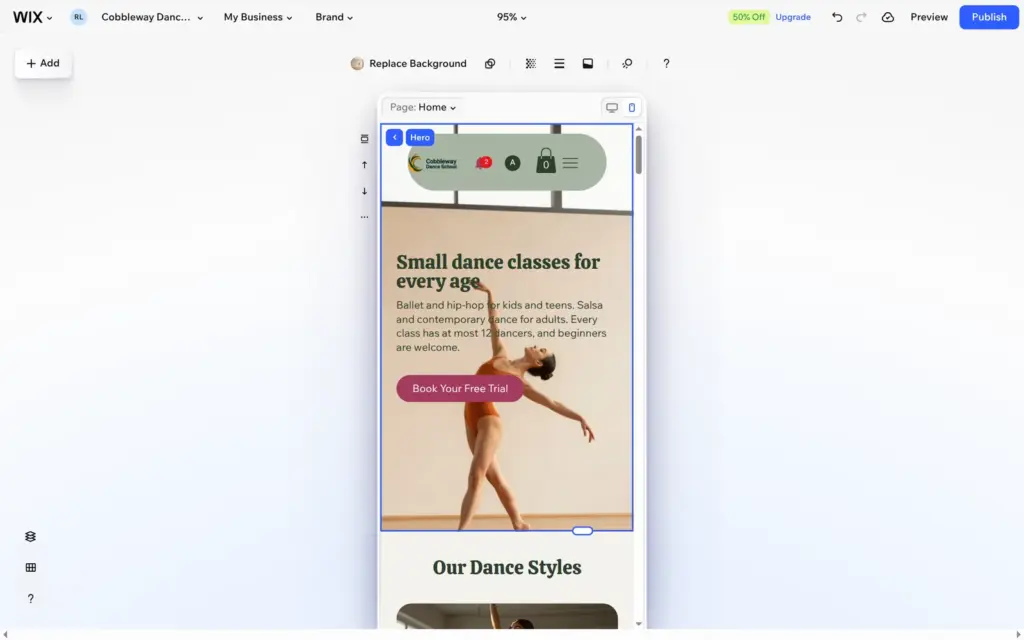Click the Hero section bottom resize handle
Image resolution: width=1024 pixels, height=640 pixels.
tap(583, 531)
